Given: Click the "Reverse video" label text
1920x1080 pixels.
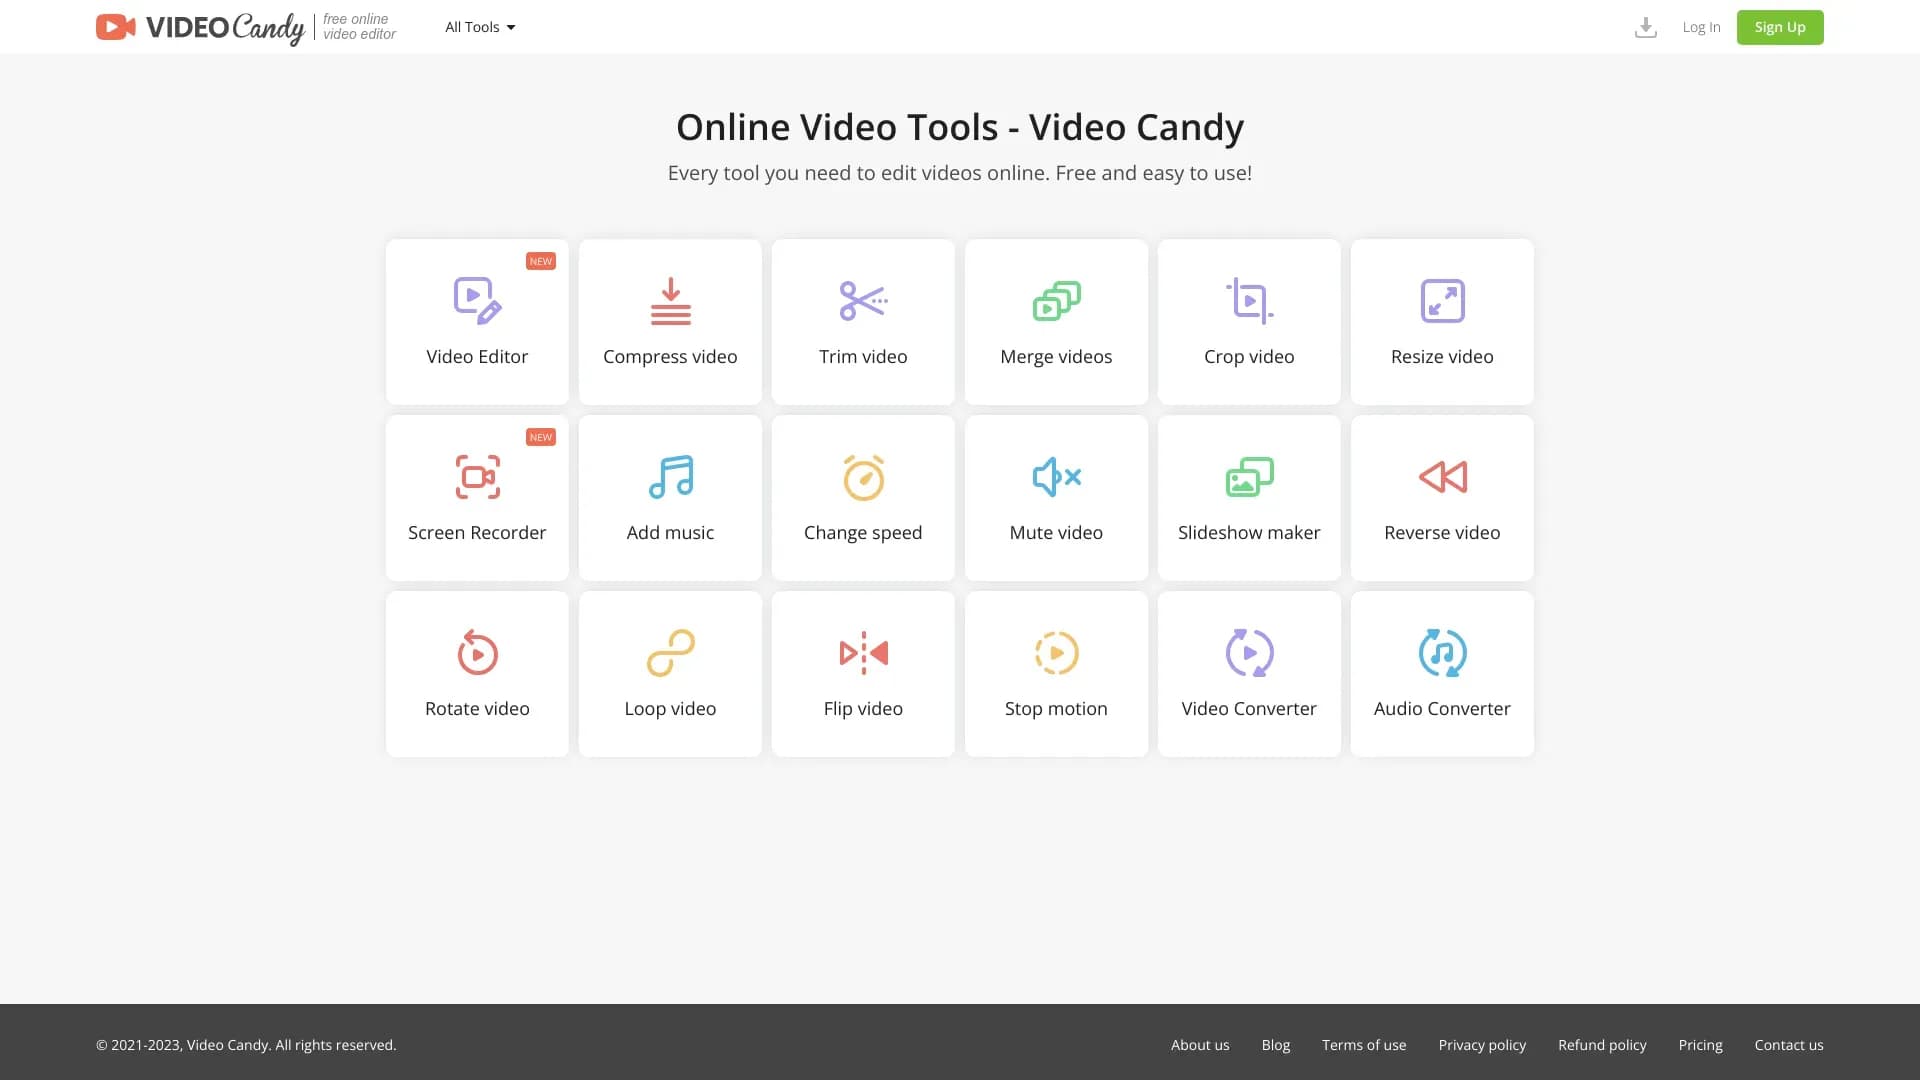Looking at the screenshot, I should coord(1442,533).
